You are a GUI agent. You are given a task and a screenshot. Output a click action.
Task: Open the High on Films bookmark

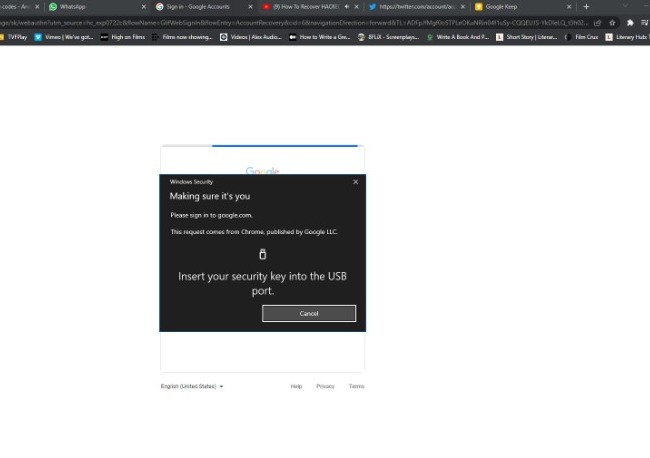pyautogui.click(x=123, y=37)
